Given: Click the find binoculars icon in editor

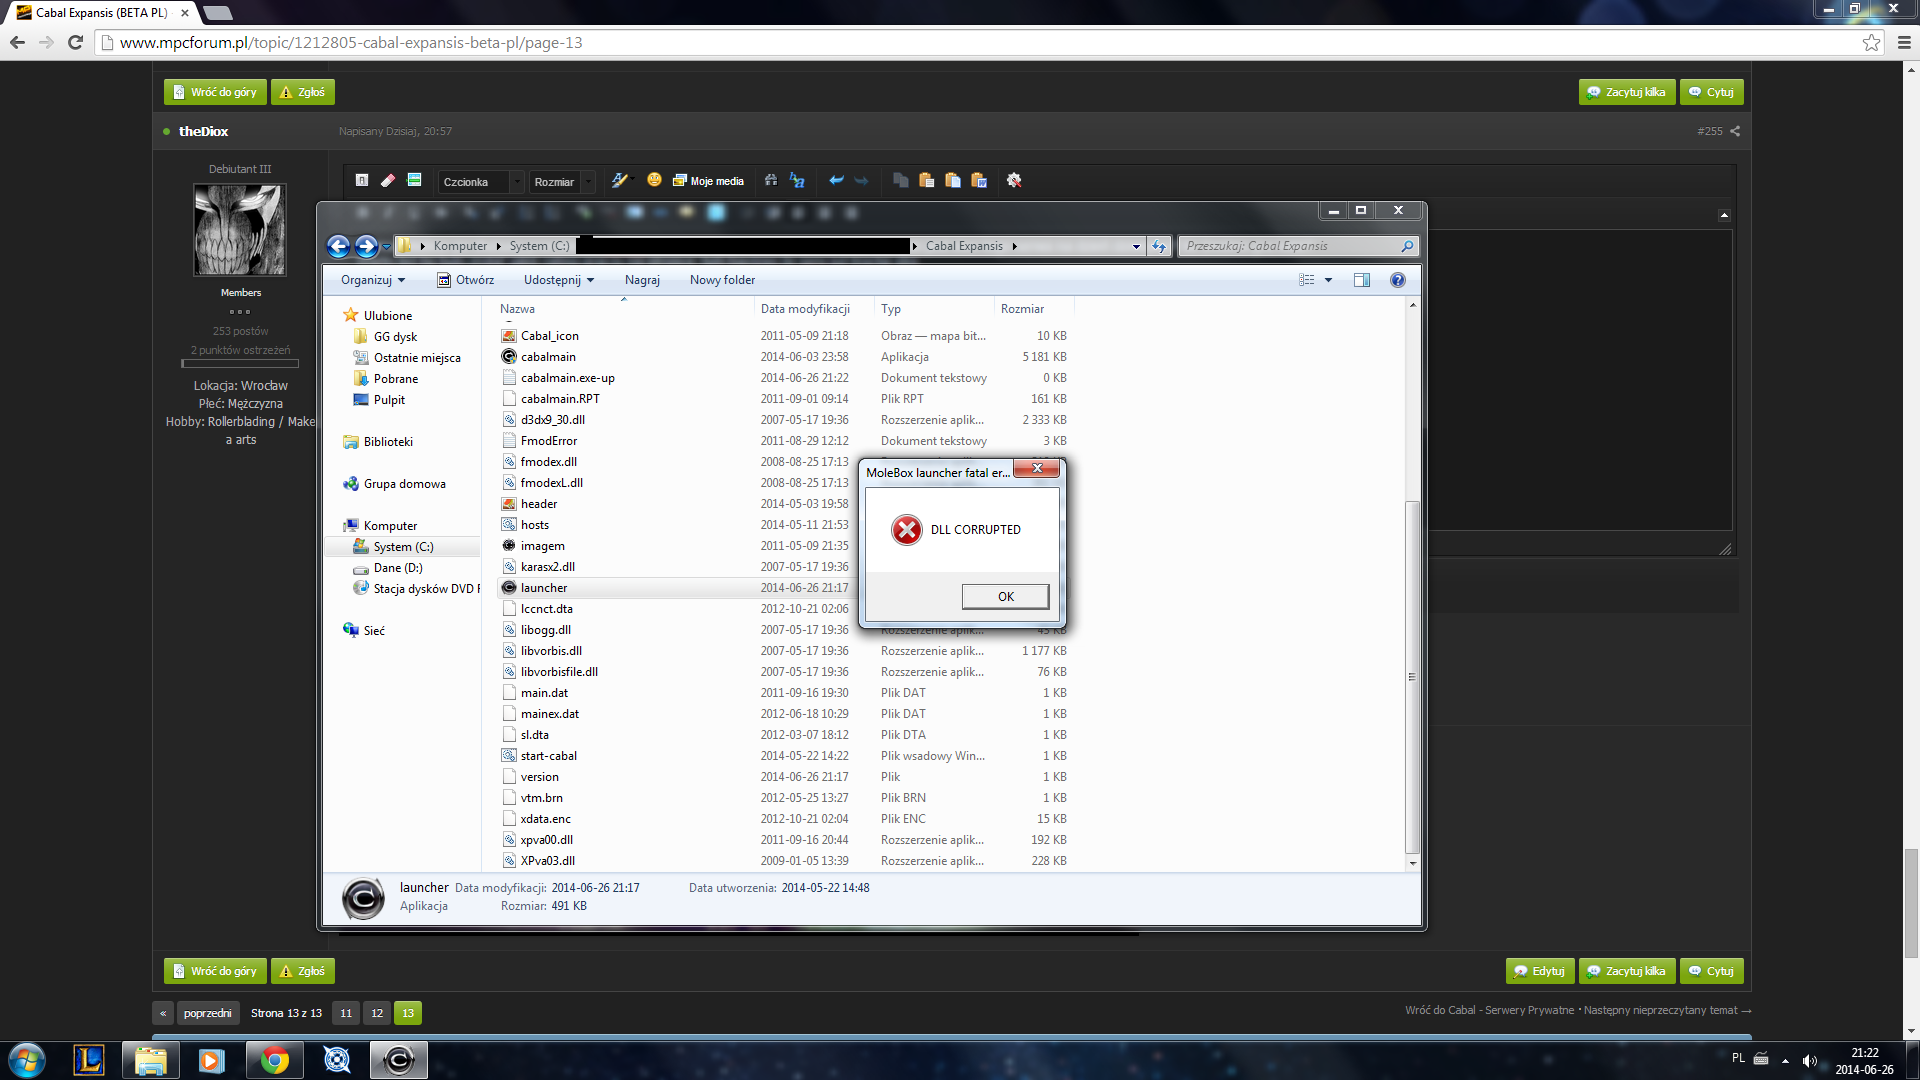Looking at the screenshot, I should [771, 181].
